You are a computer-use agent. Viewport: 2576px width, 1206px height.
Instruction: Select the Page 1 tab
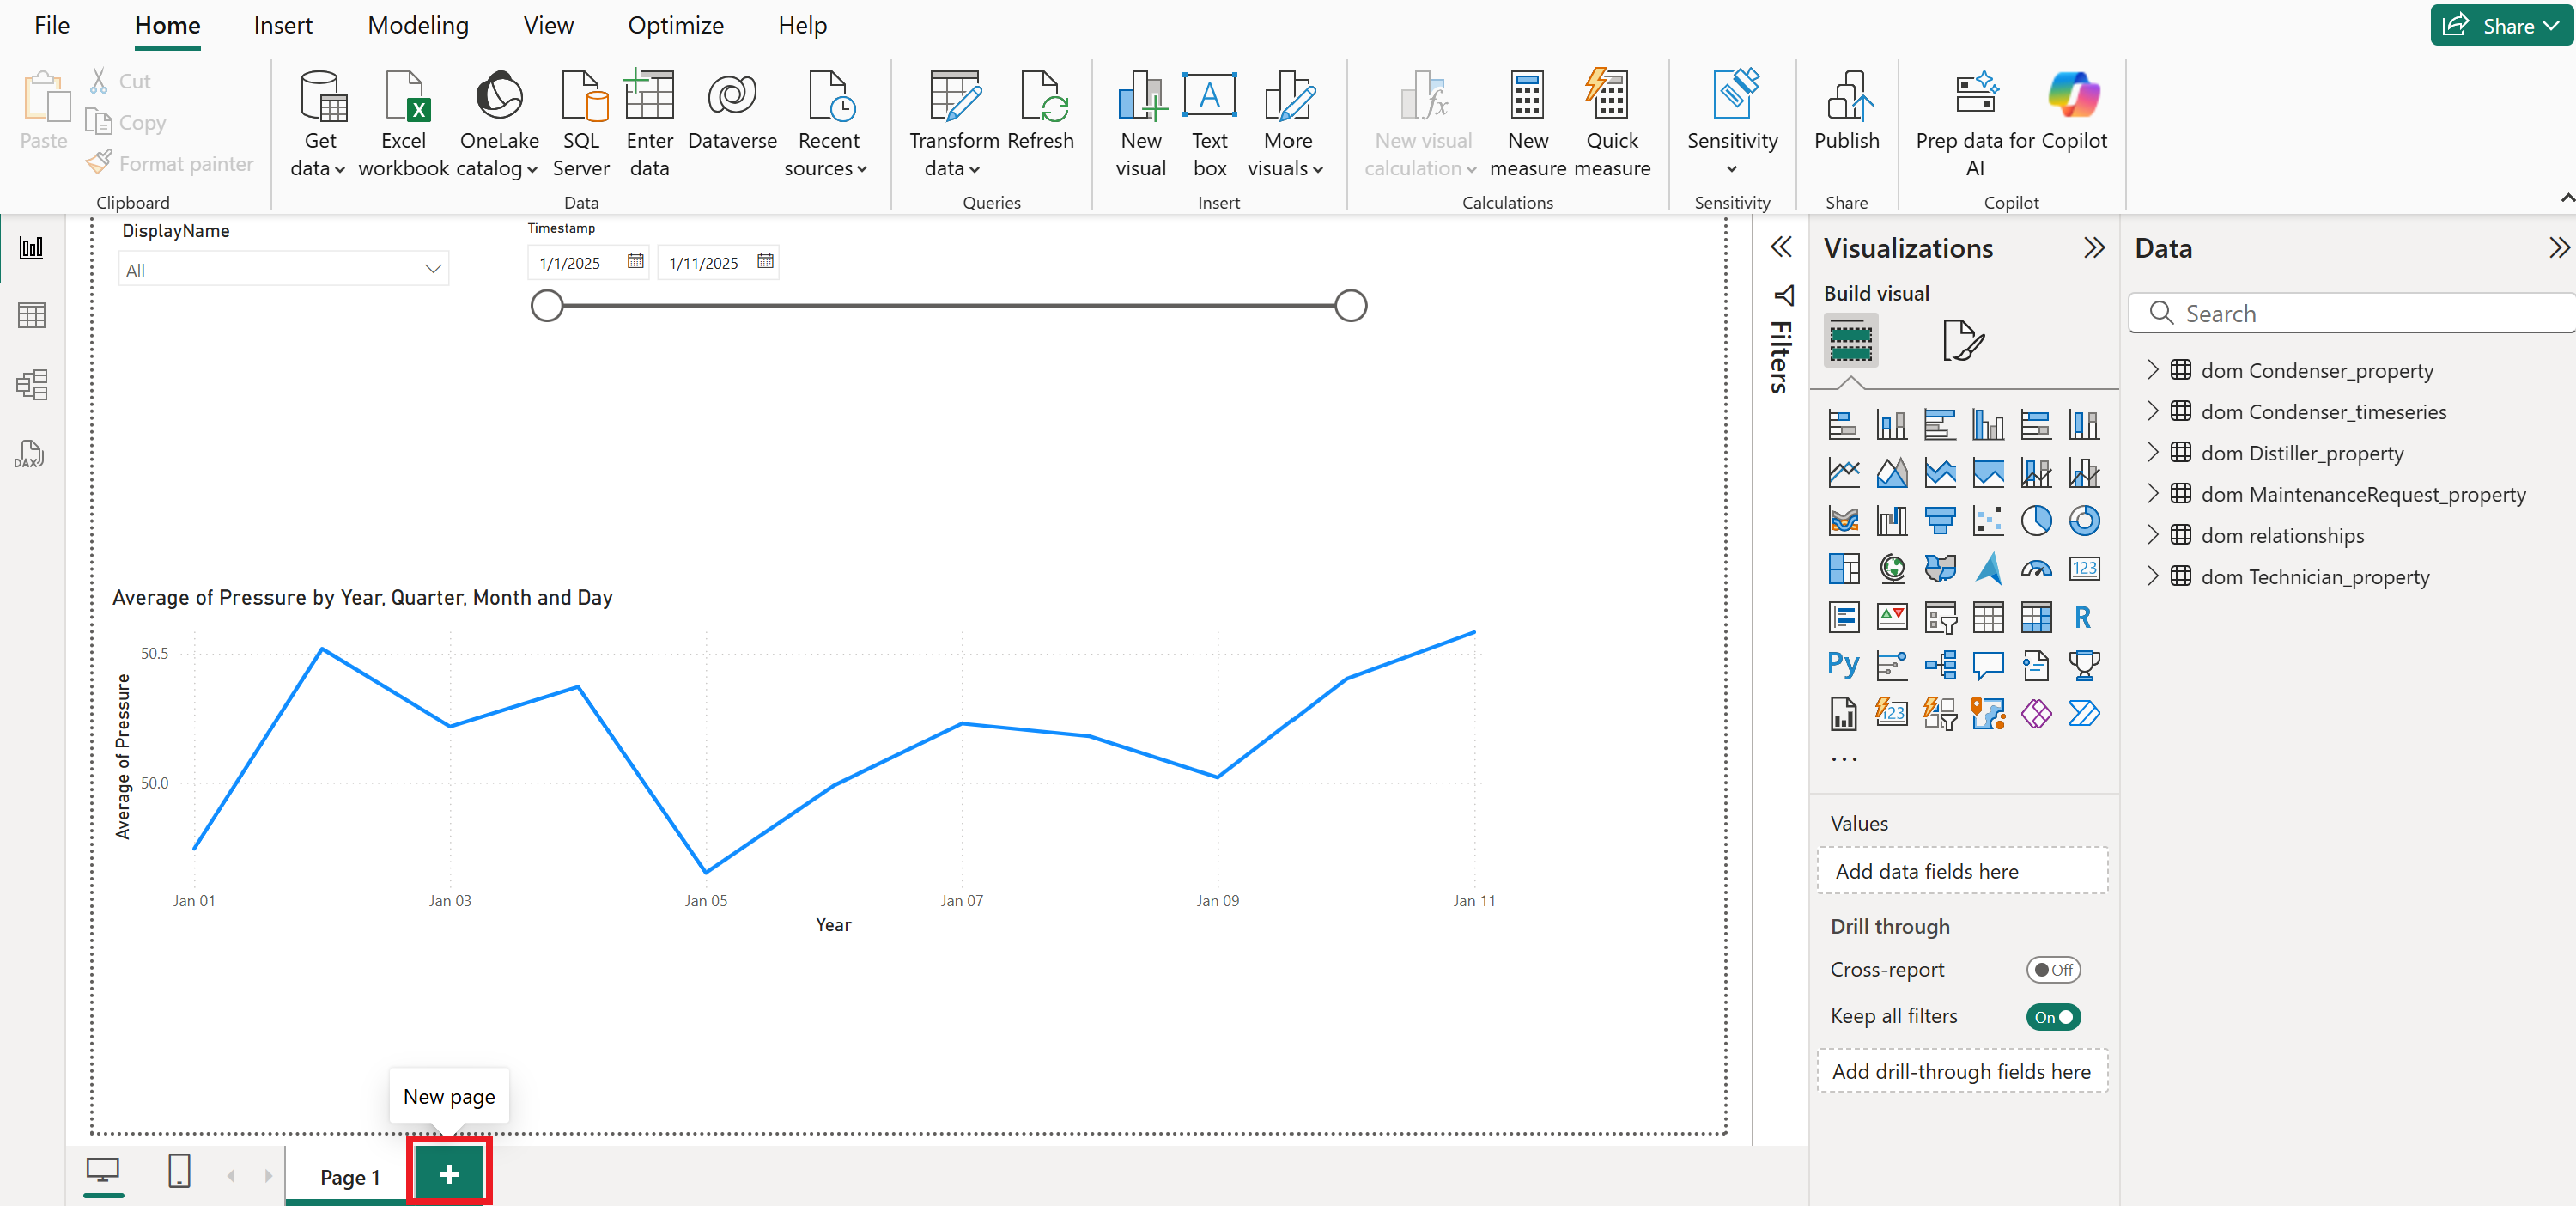point(349,1177)
